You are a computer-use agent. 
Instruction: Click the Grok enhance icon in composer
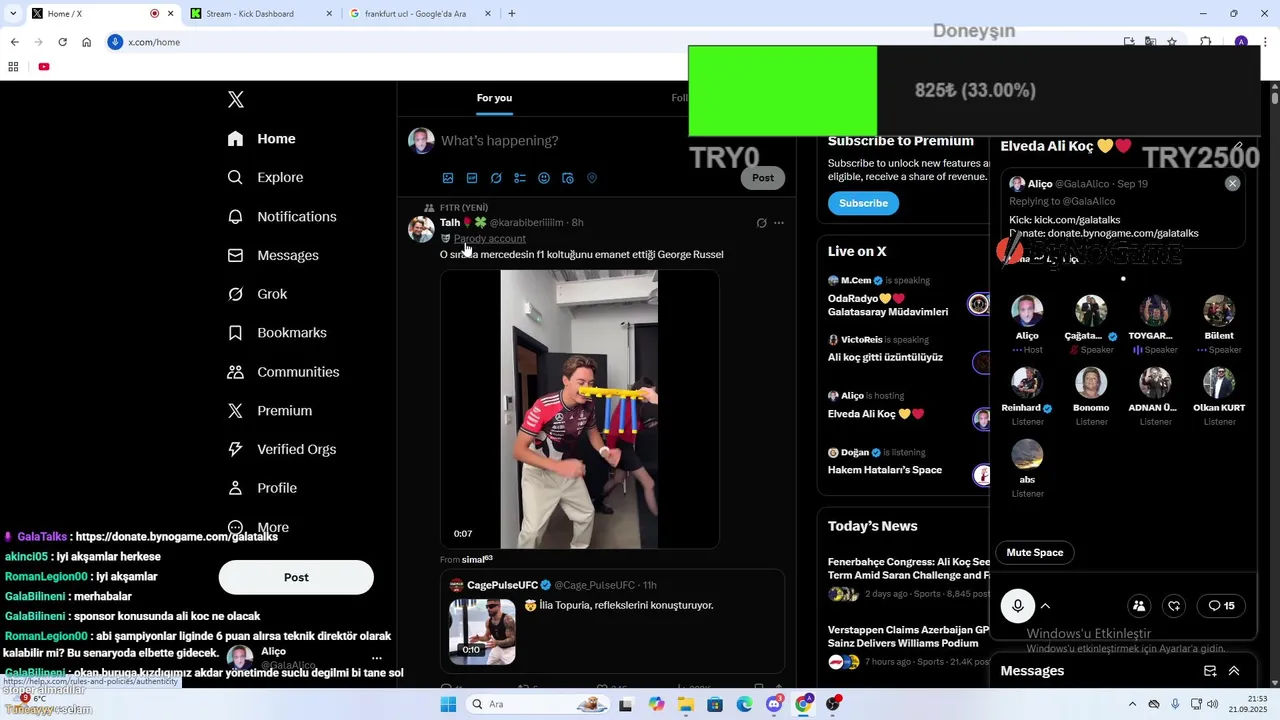pos(496,178)
